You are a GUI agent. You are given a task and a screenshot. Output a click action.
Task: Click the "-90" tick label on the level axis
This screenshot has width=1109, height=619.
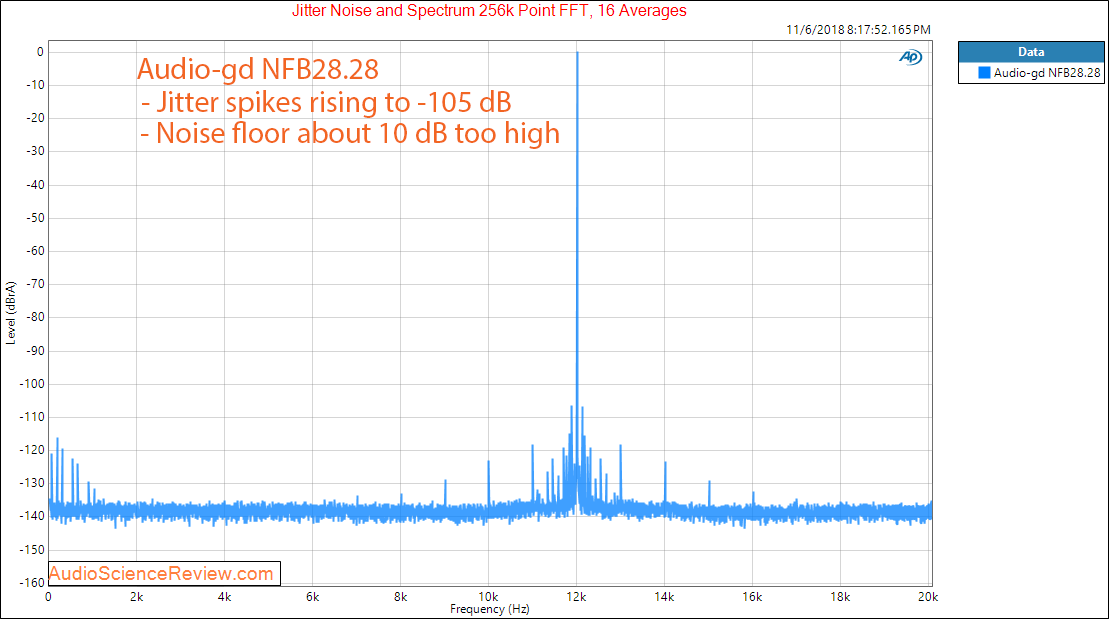(x=35, y=351)
